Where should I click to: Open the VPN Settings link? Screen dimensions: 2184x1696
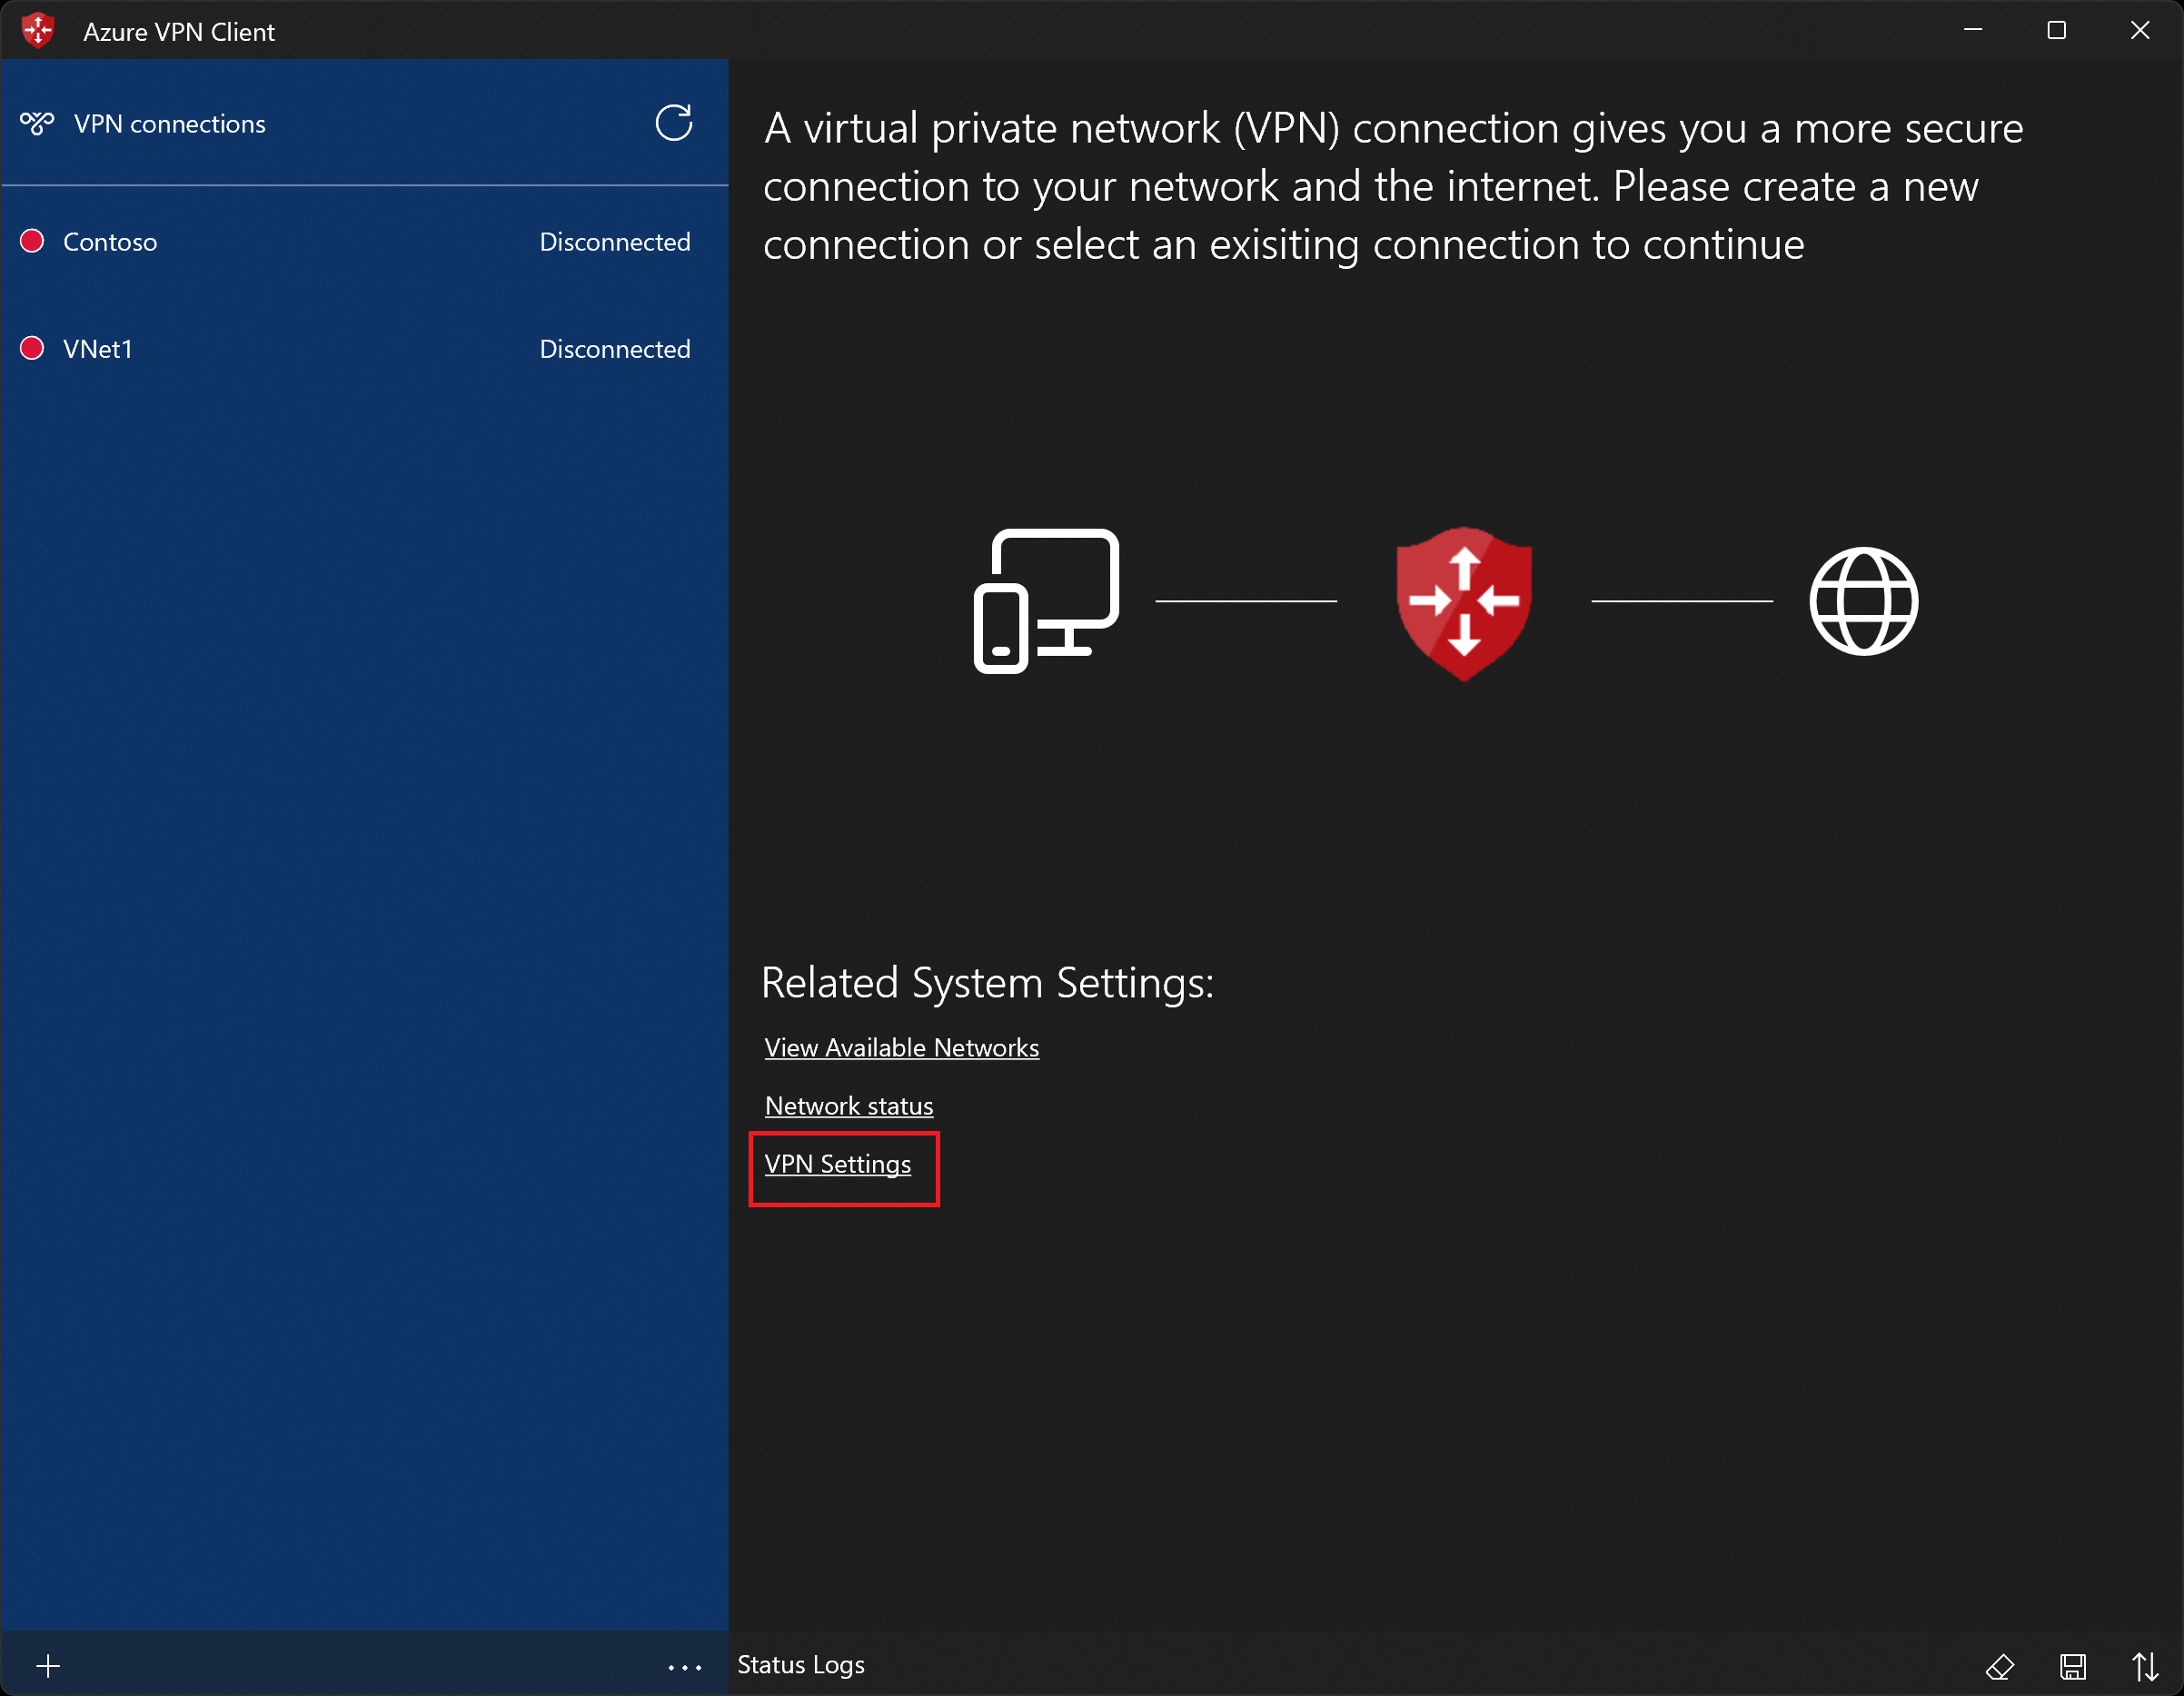pyautogui.click(x=837, y=1164)
